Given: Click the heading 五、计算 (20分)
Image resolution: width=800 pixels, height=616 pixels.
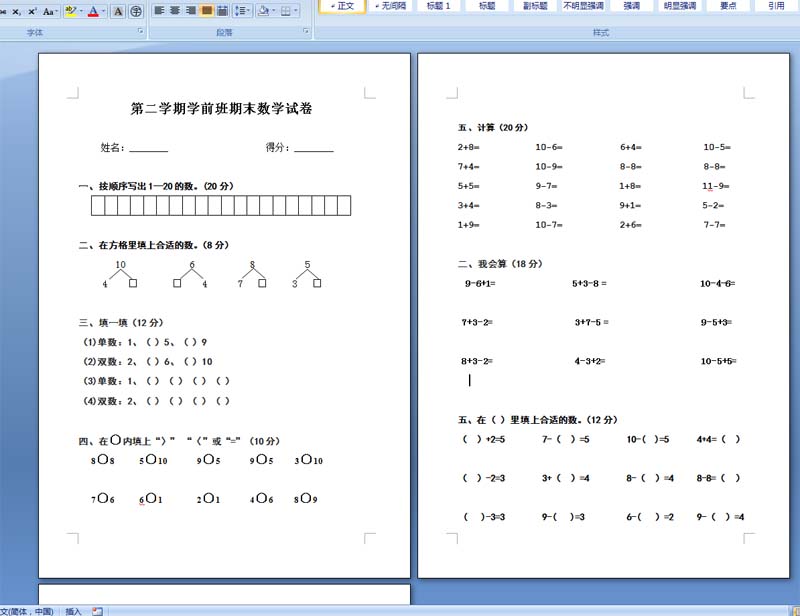Looking at the screenshot, I should point(493,128).
